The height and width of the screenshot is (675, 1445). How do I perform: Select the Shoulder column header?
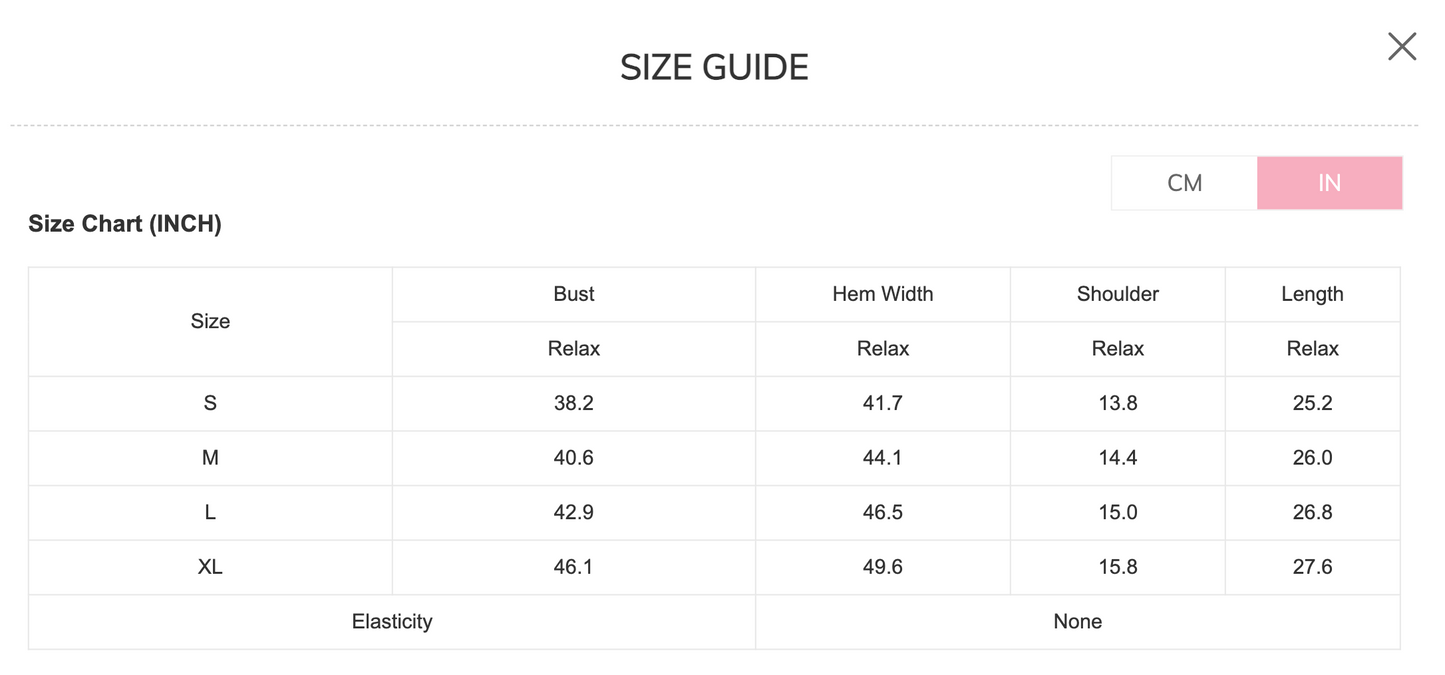[x=1117, y=294]
